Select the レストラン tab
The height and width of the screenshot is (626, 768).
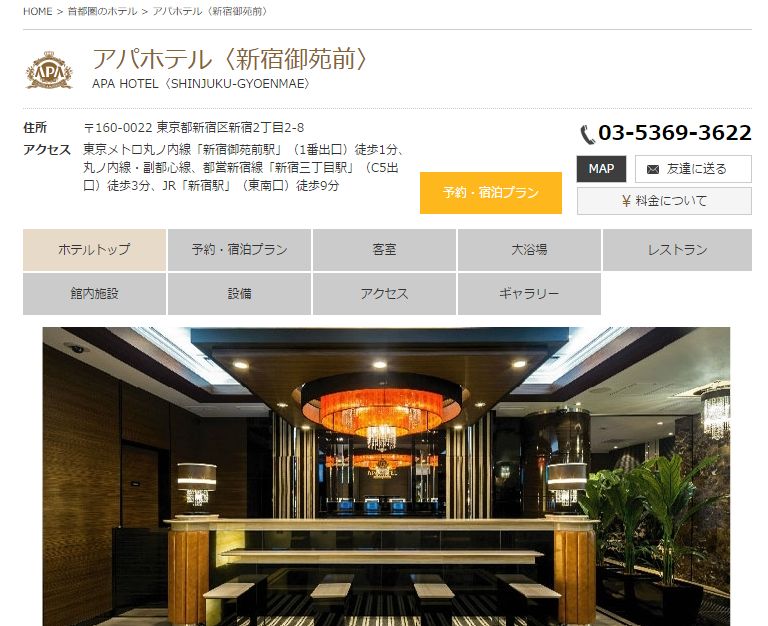pos(677,249)
